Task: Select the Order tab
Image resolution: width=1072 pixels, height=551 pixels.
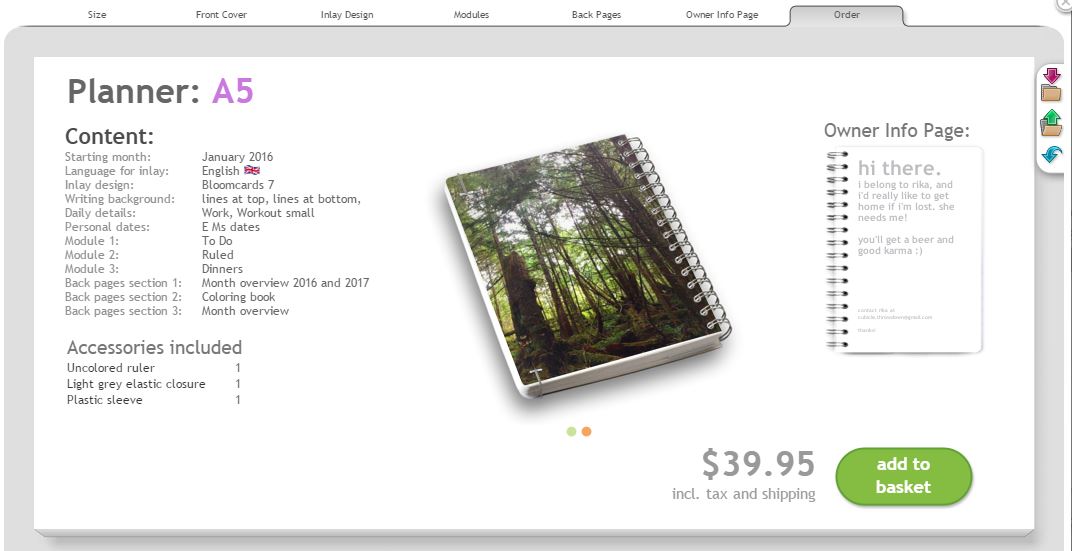Action: (x=846, y=15)
